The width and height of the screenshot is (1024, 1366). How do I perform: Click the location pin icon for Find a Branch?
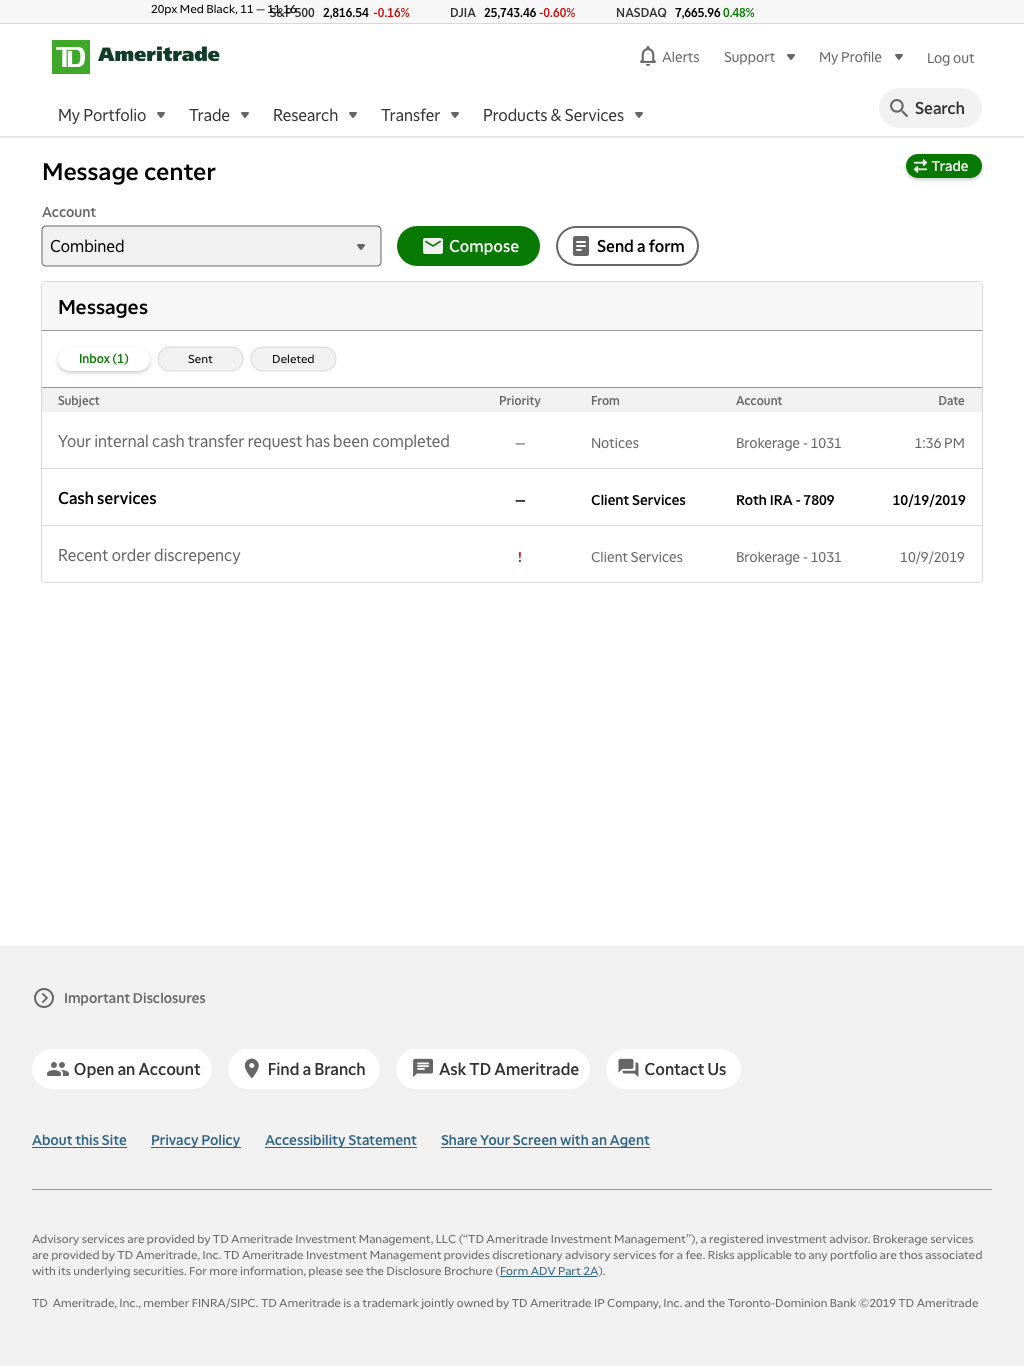coord(252,1069)
